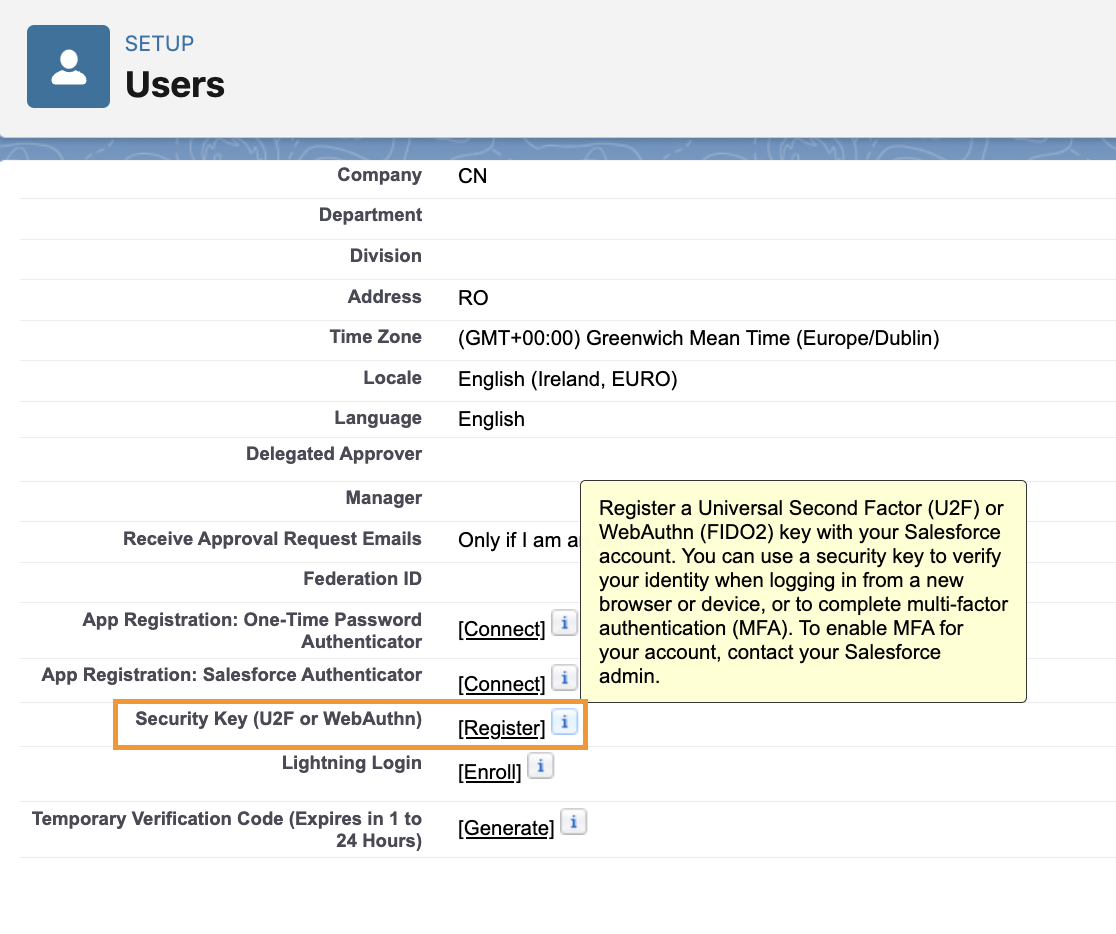Viewport: 1116px width, 934px height.
Task: Click the Greenwich Mean Time zone value
Action: coord(699,338)
